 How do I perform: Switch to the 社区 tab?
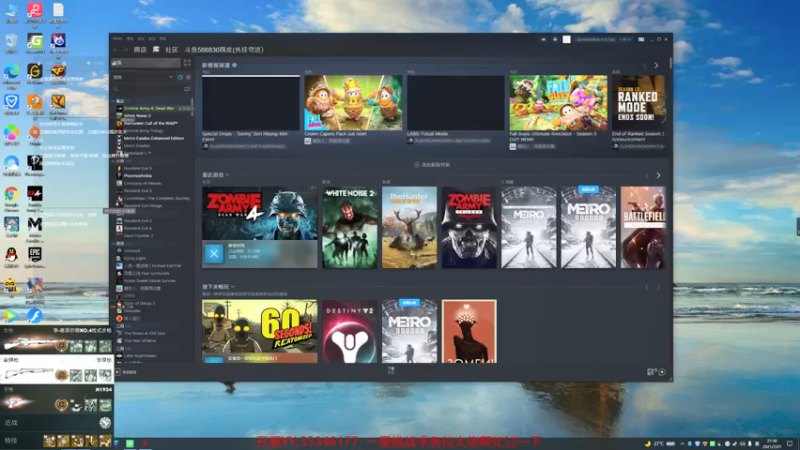[171, 50]
